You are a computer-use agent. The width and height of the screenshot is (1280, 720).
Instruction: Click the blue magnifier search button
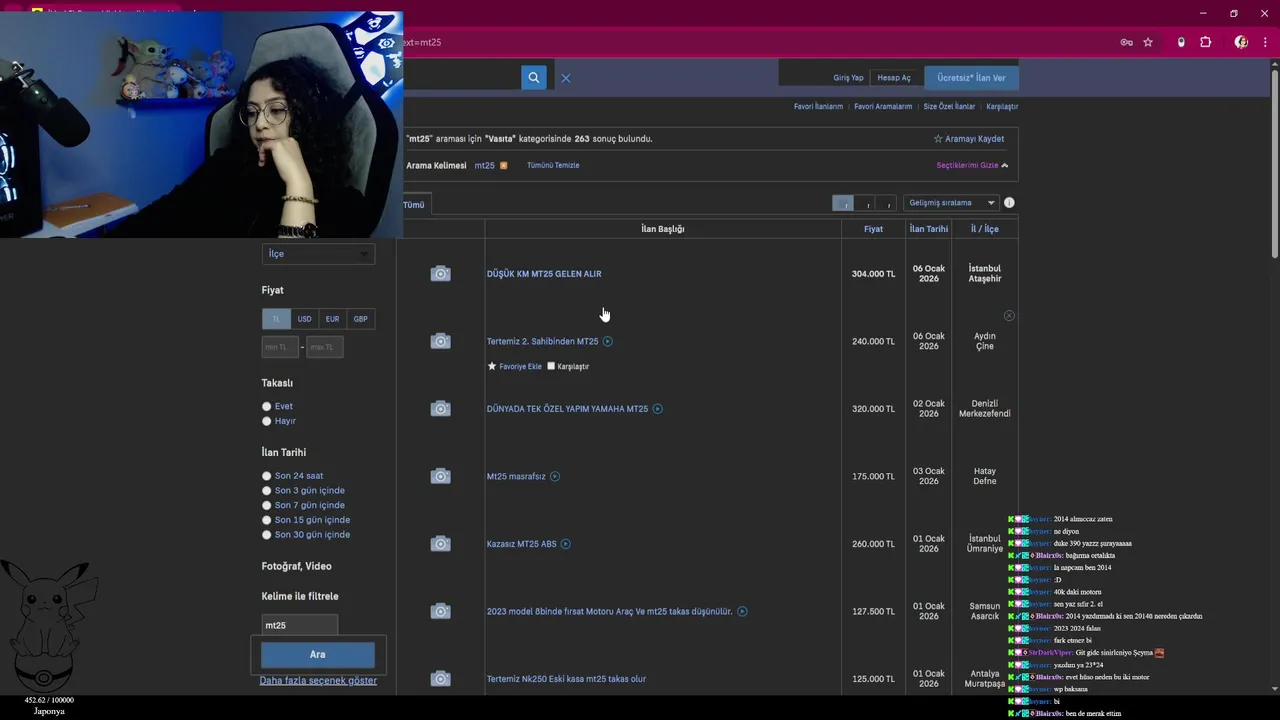(x=534, y=78)
